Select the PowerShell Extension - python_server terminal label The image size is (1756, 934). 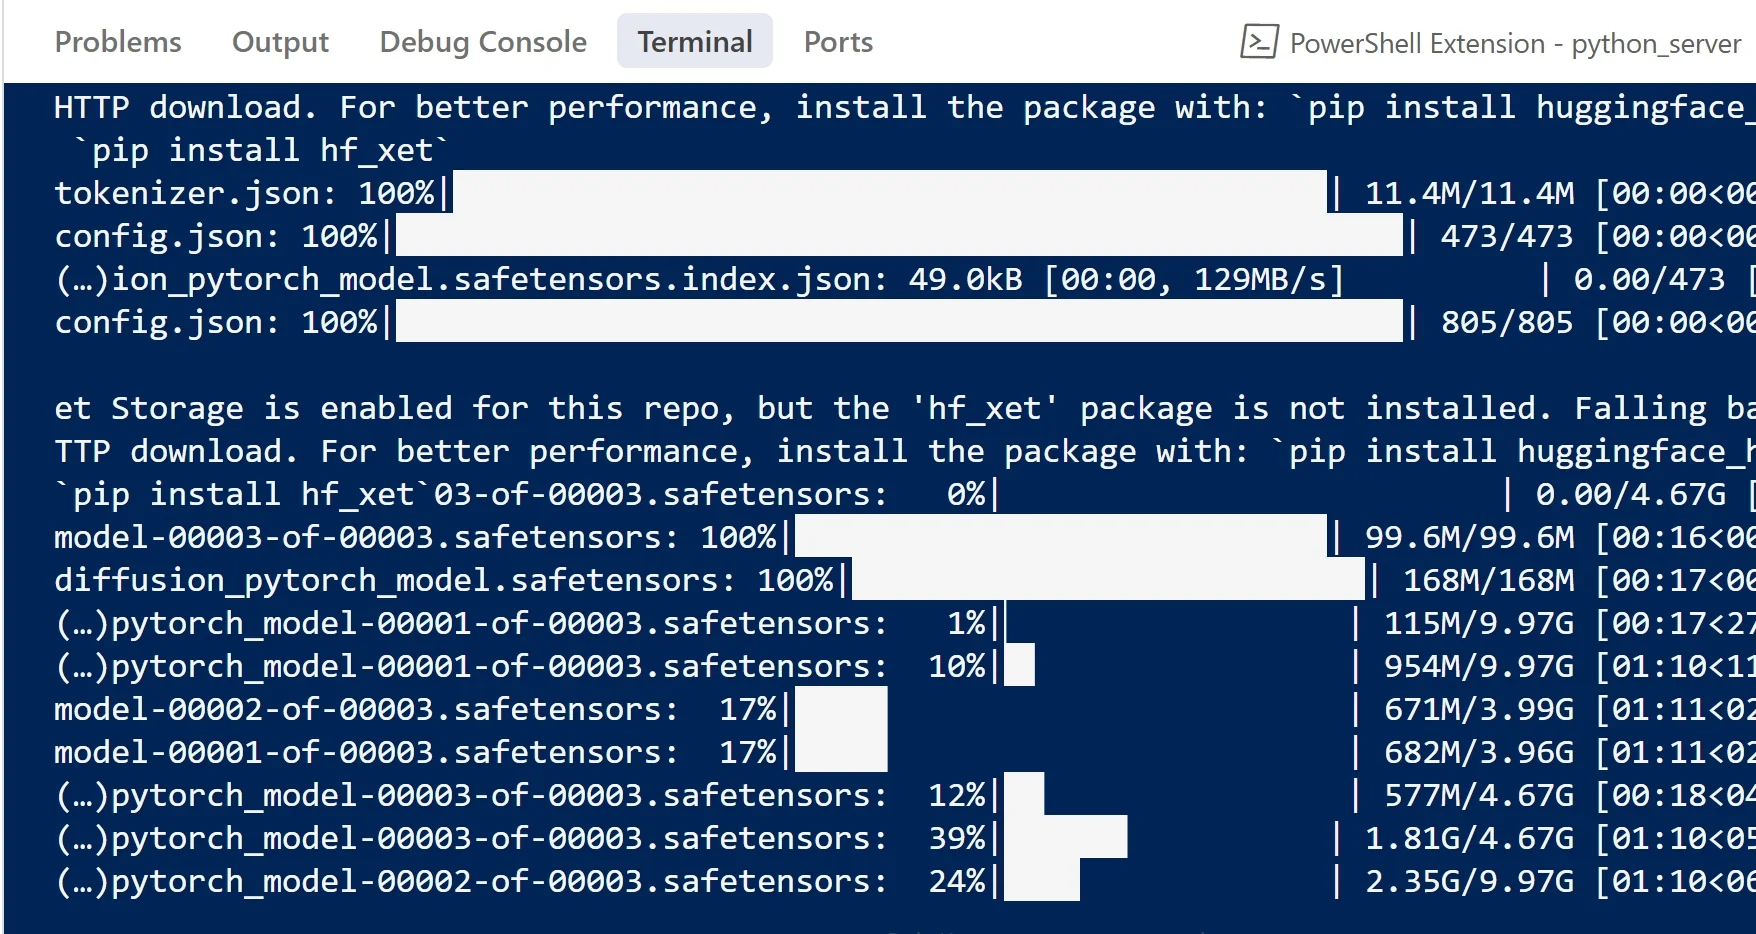(1515, 44)
